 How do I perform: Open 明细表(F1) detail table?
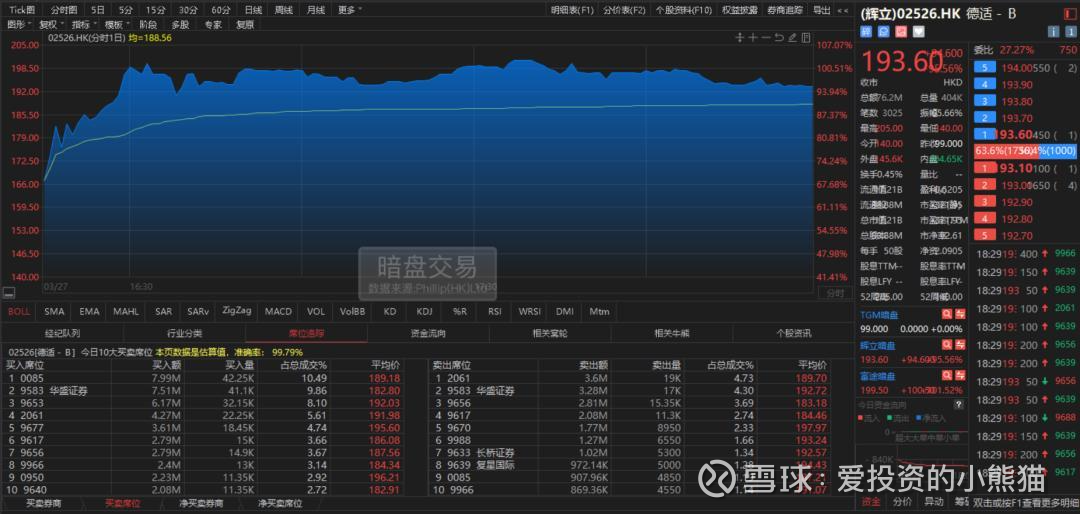[572, 10]
